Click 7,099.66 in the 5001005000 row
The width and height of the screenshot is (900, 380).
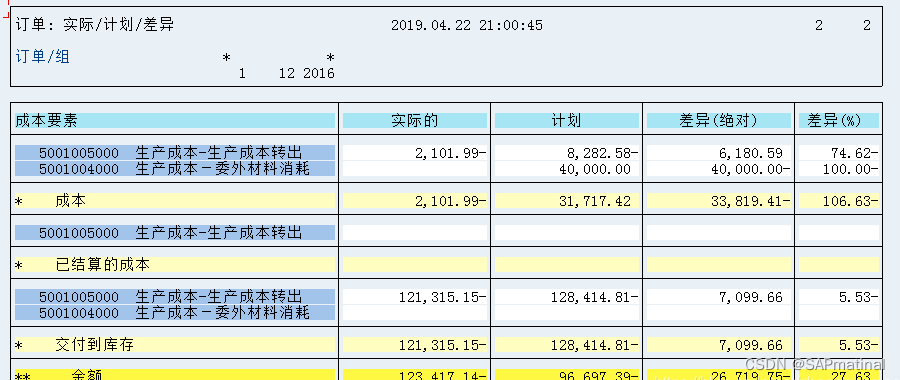point(751,297)
